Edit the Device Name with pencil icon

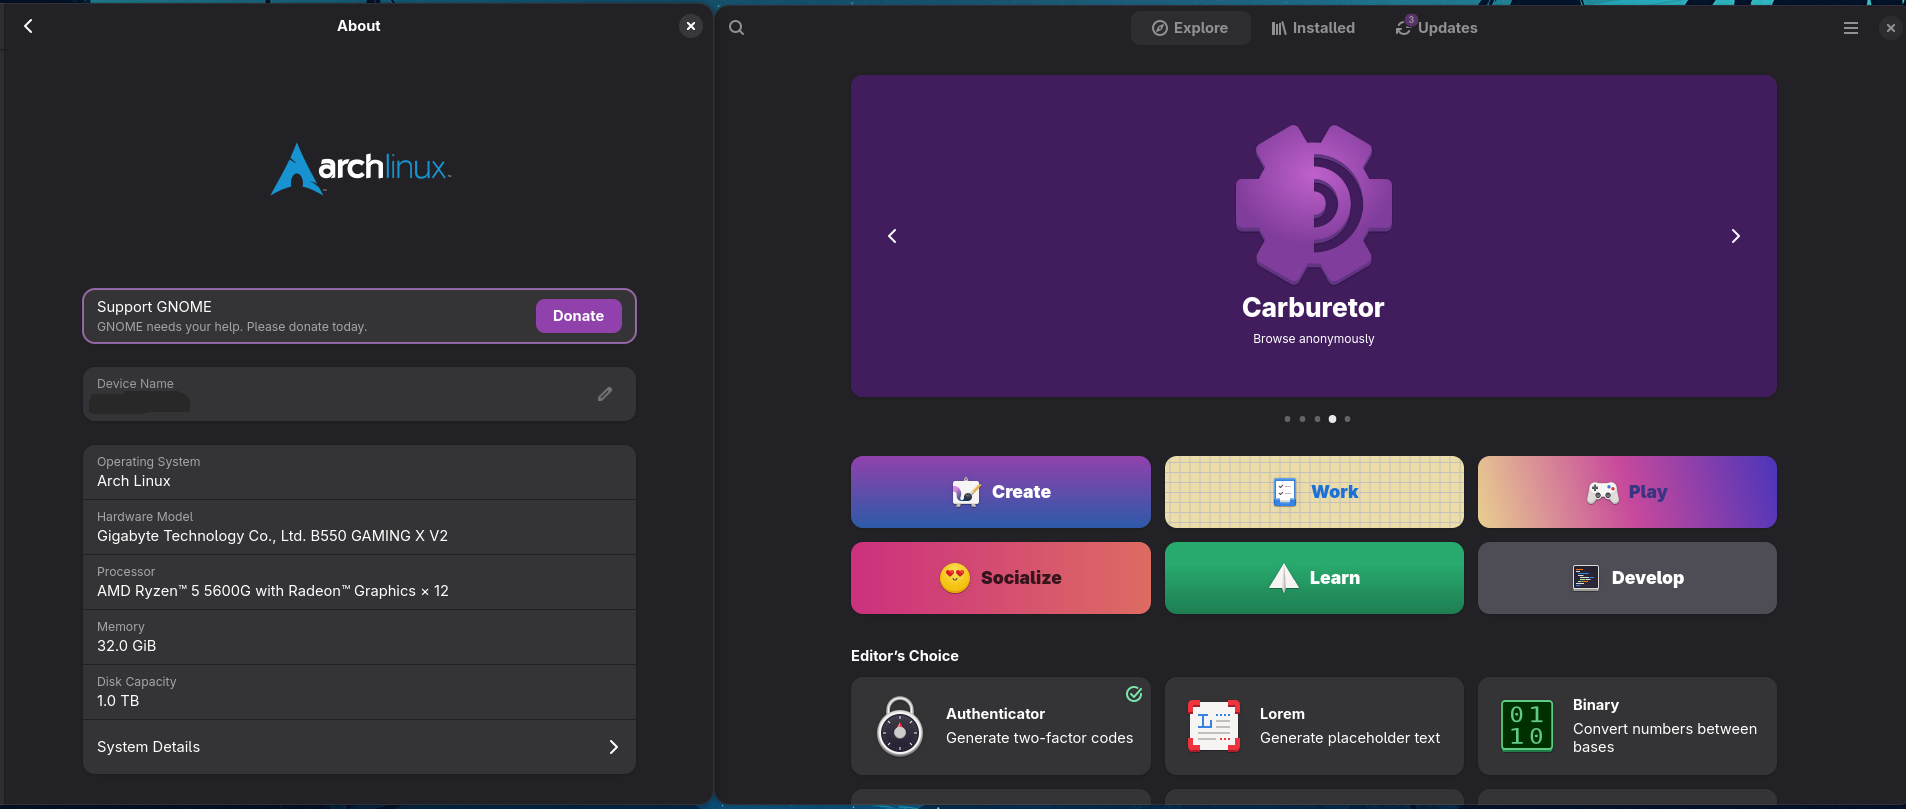[x=605, y=394]
